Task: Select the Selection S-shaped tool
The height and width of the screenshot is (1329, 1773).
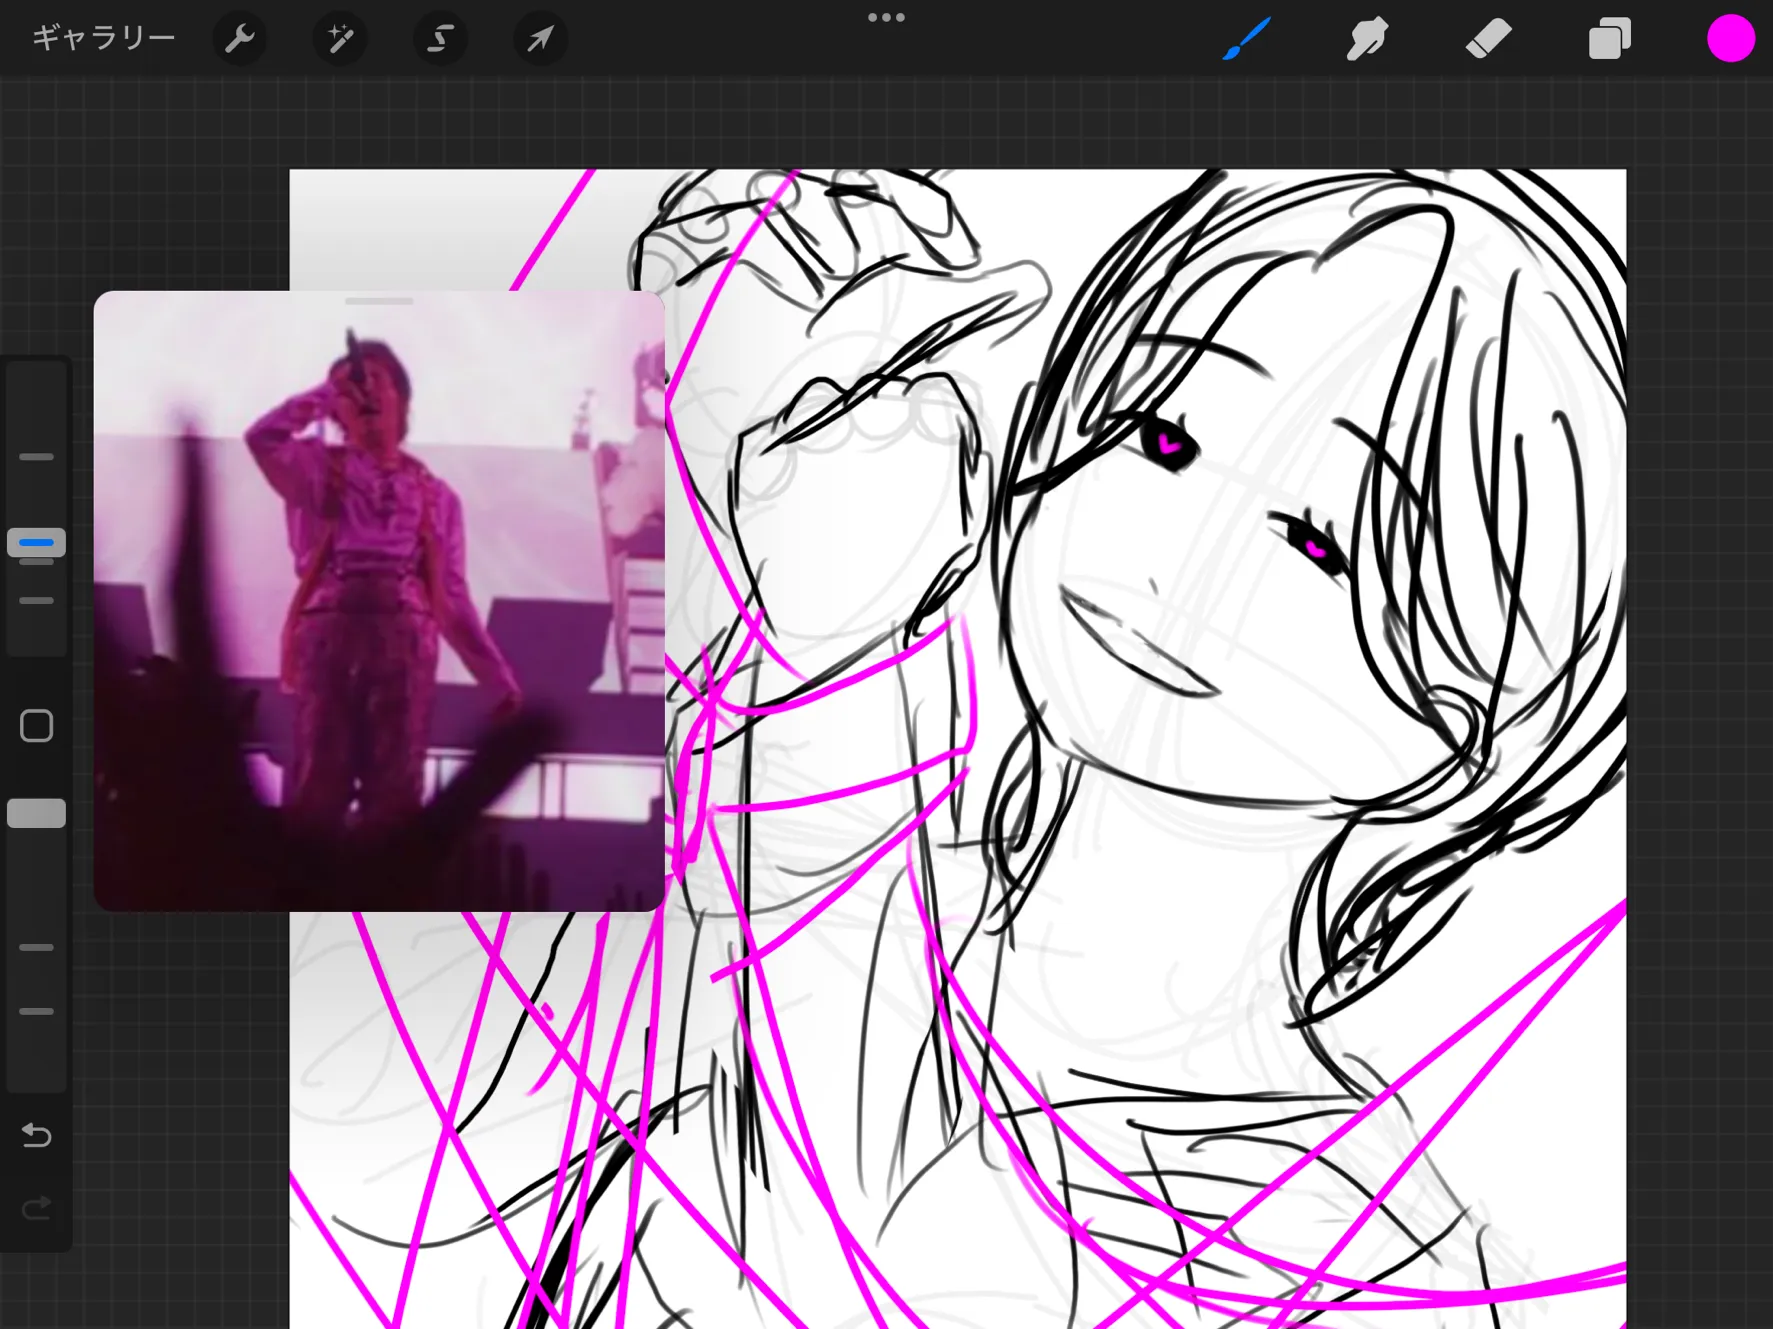Action: (440, 38)
